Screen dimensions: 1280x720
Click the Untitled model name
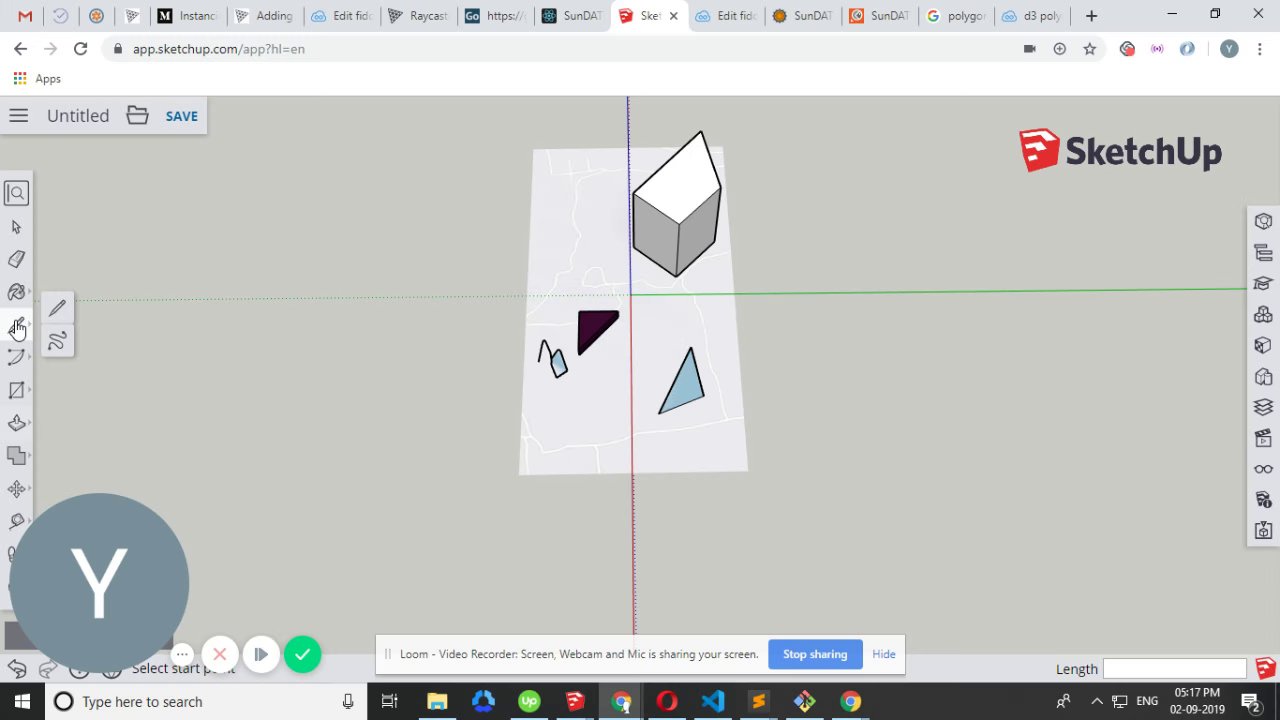click(x=78, y=116)
